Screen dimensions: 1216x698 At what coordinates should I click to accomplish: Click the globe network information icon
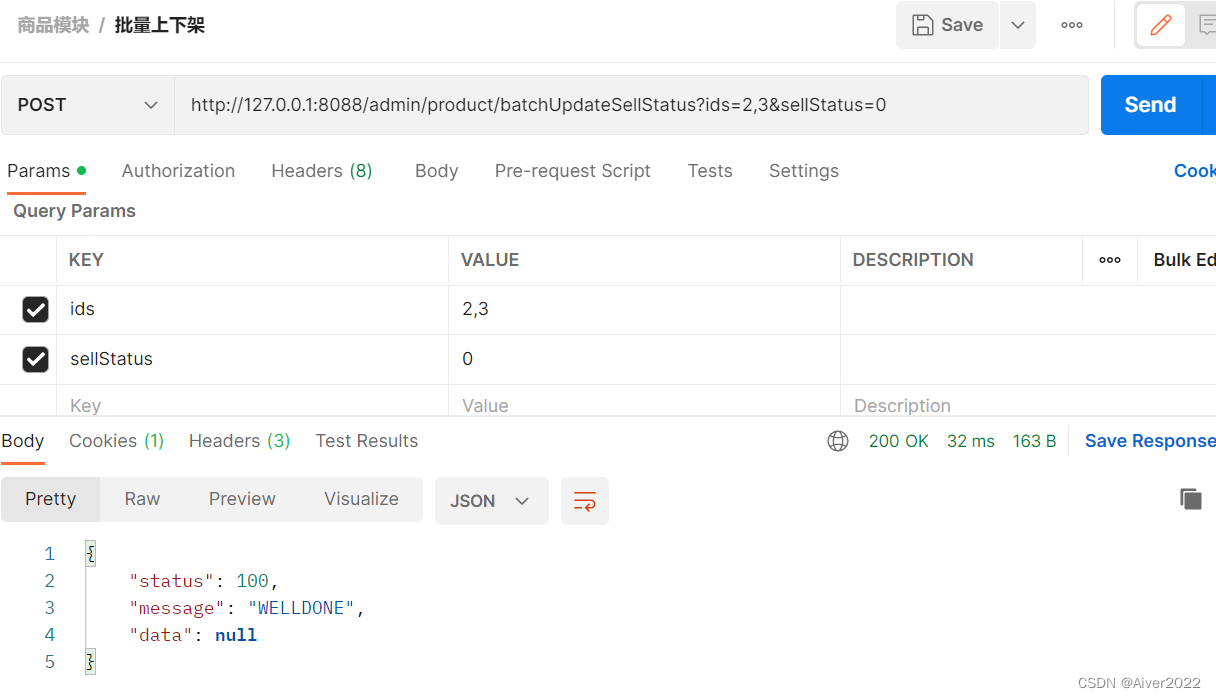click(x=838, y=441)
